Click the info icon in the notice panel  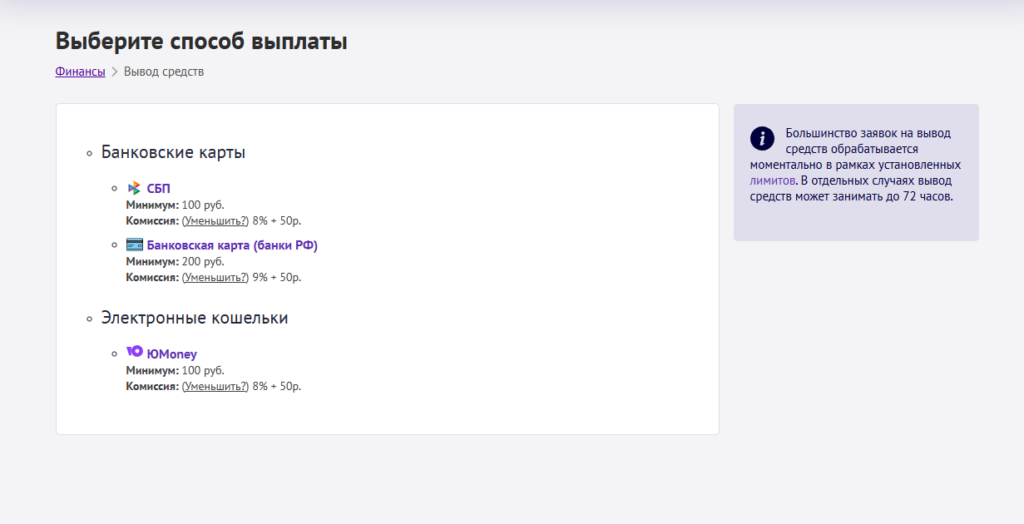(762, 139)
